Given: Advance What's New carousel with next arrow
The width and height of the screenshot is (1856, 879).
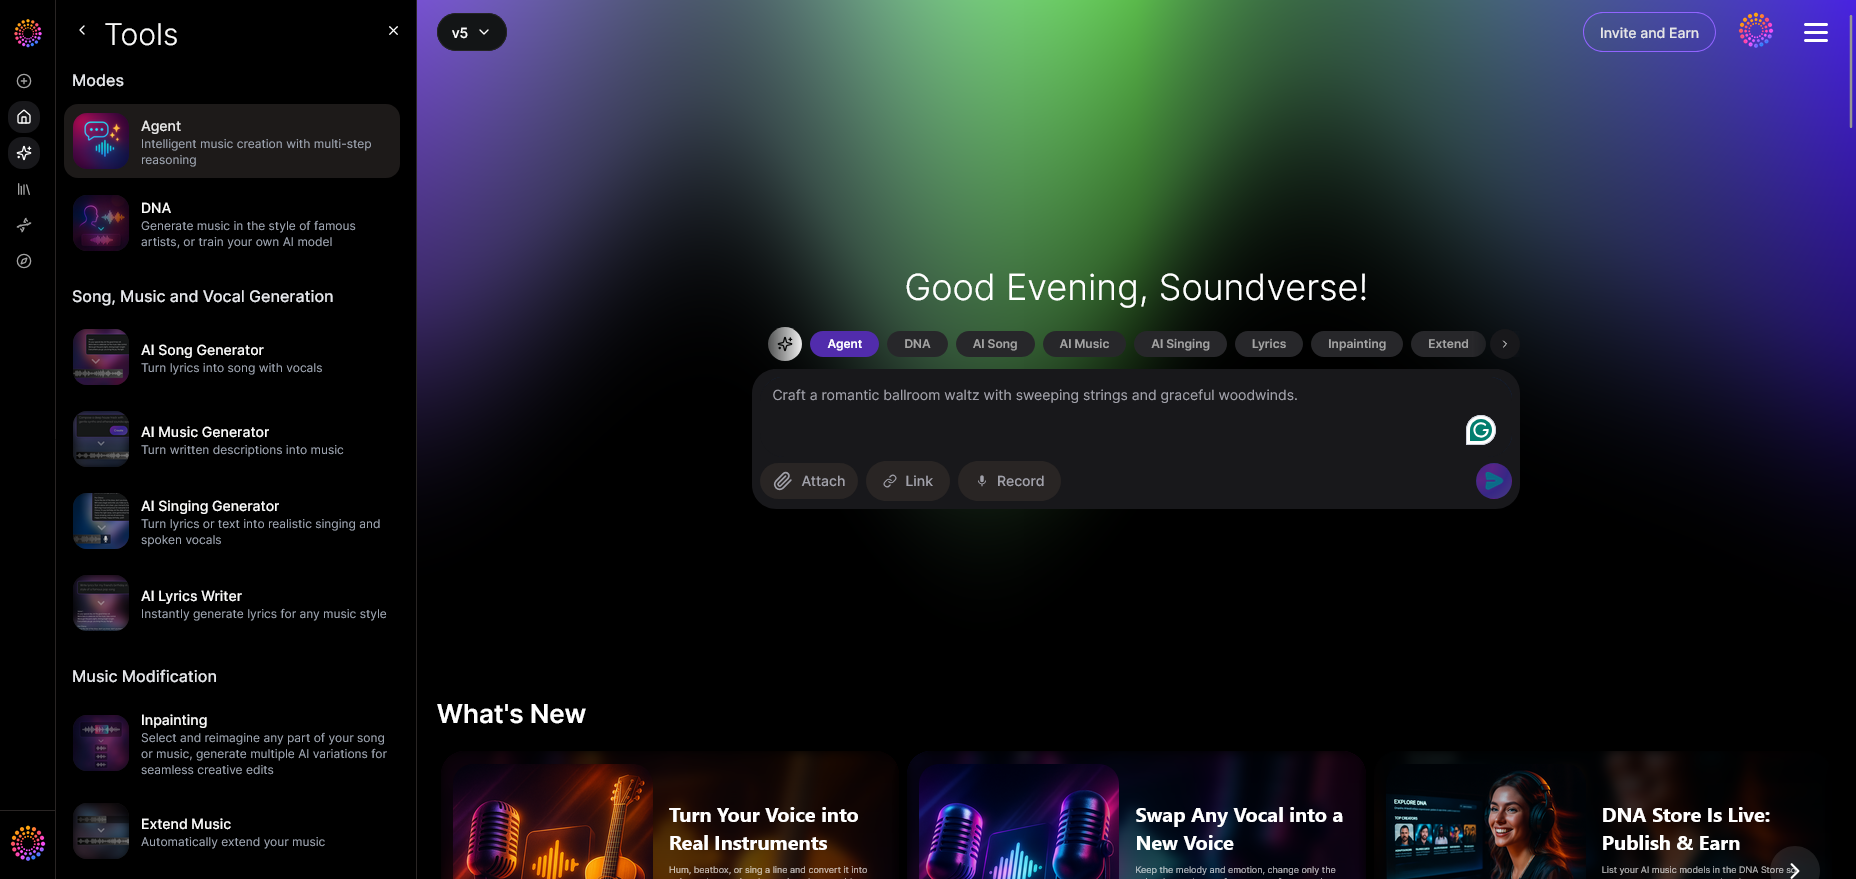Looking at the screenshot, I should (1794, 869).
